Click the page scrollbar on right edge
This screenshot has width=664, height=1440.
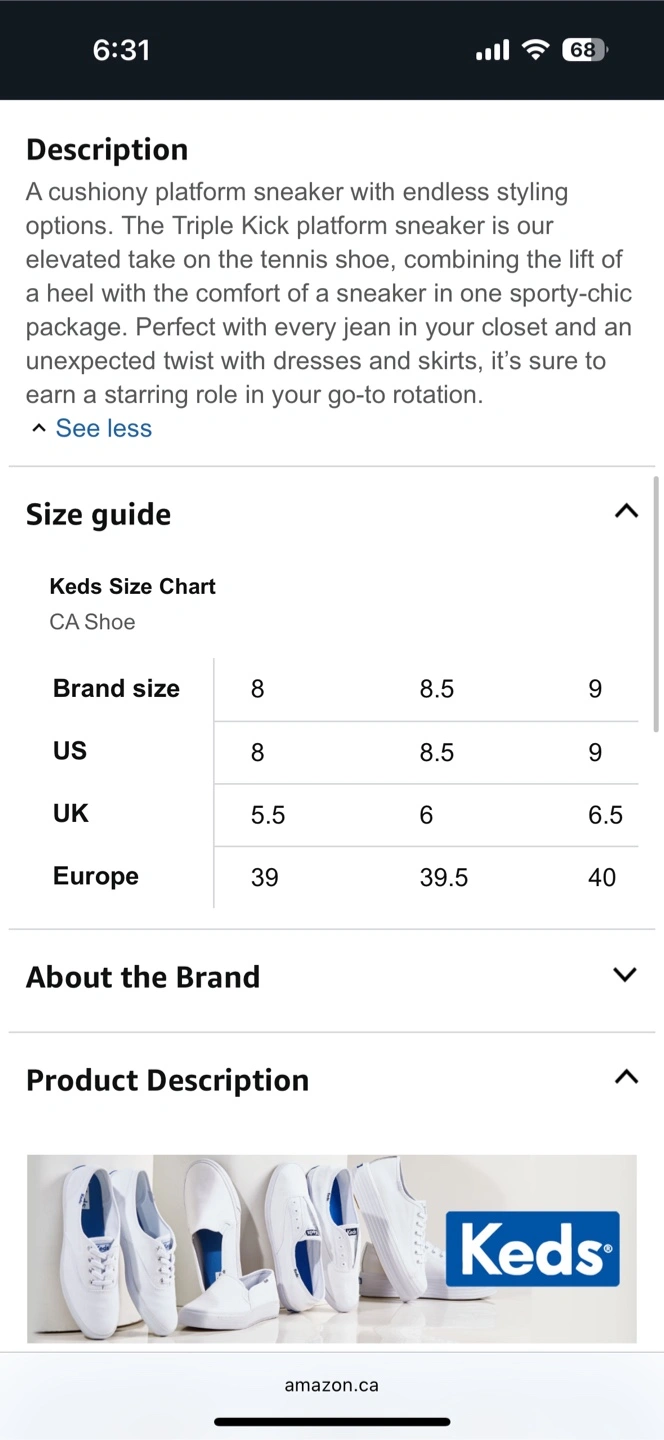point(656,604)
